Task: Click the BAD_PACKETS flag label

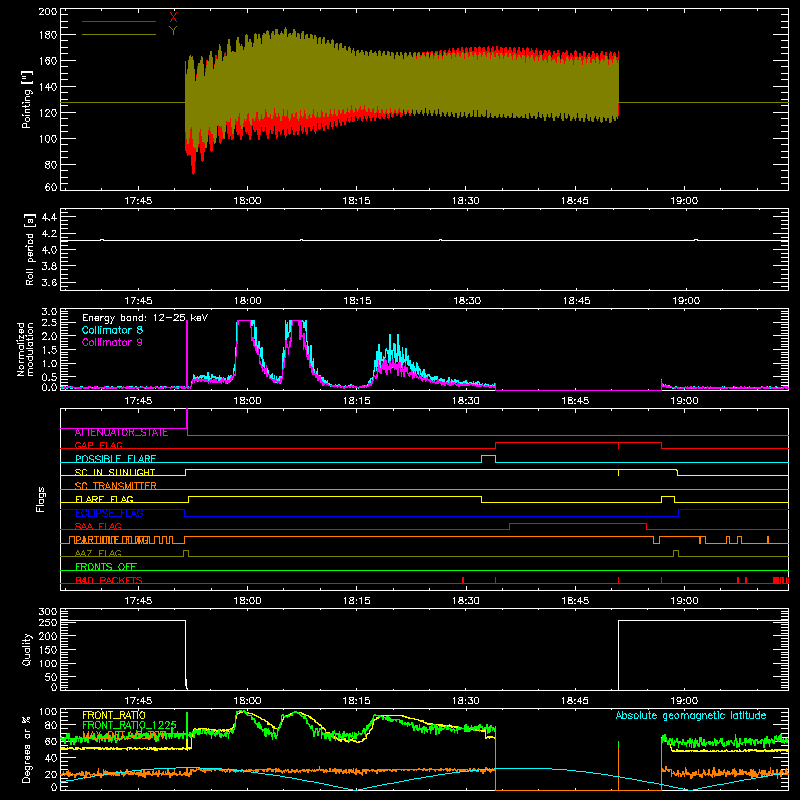Action: pyautogui.click(x=109, y=580)
